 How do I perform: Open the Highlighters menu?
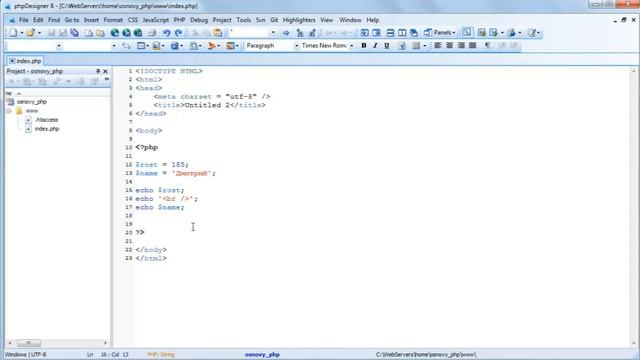click(x=299, y=20)
